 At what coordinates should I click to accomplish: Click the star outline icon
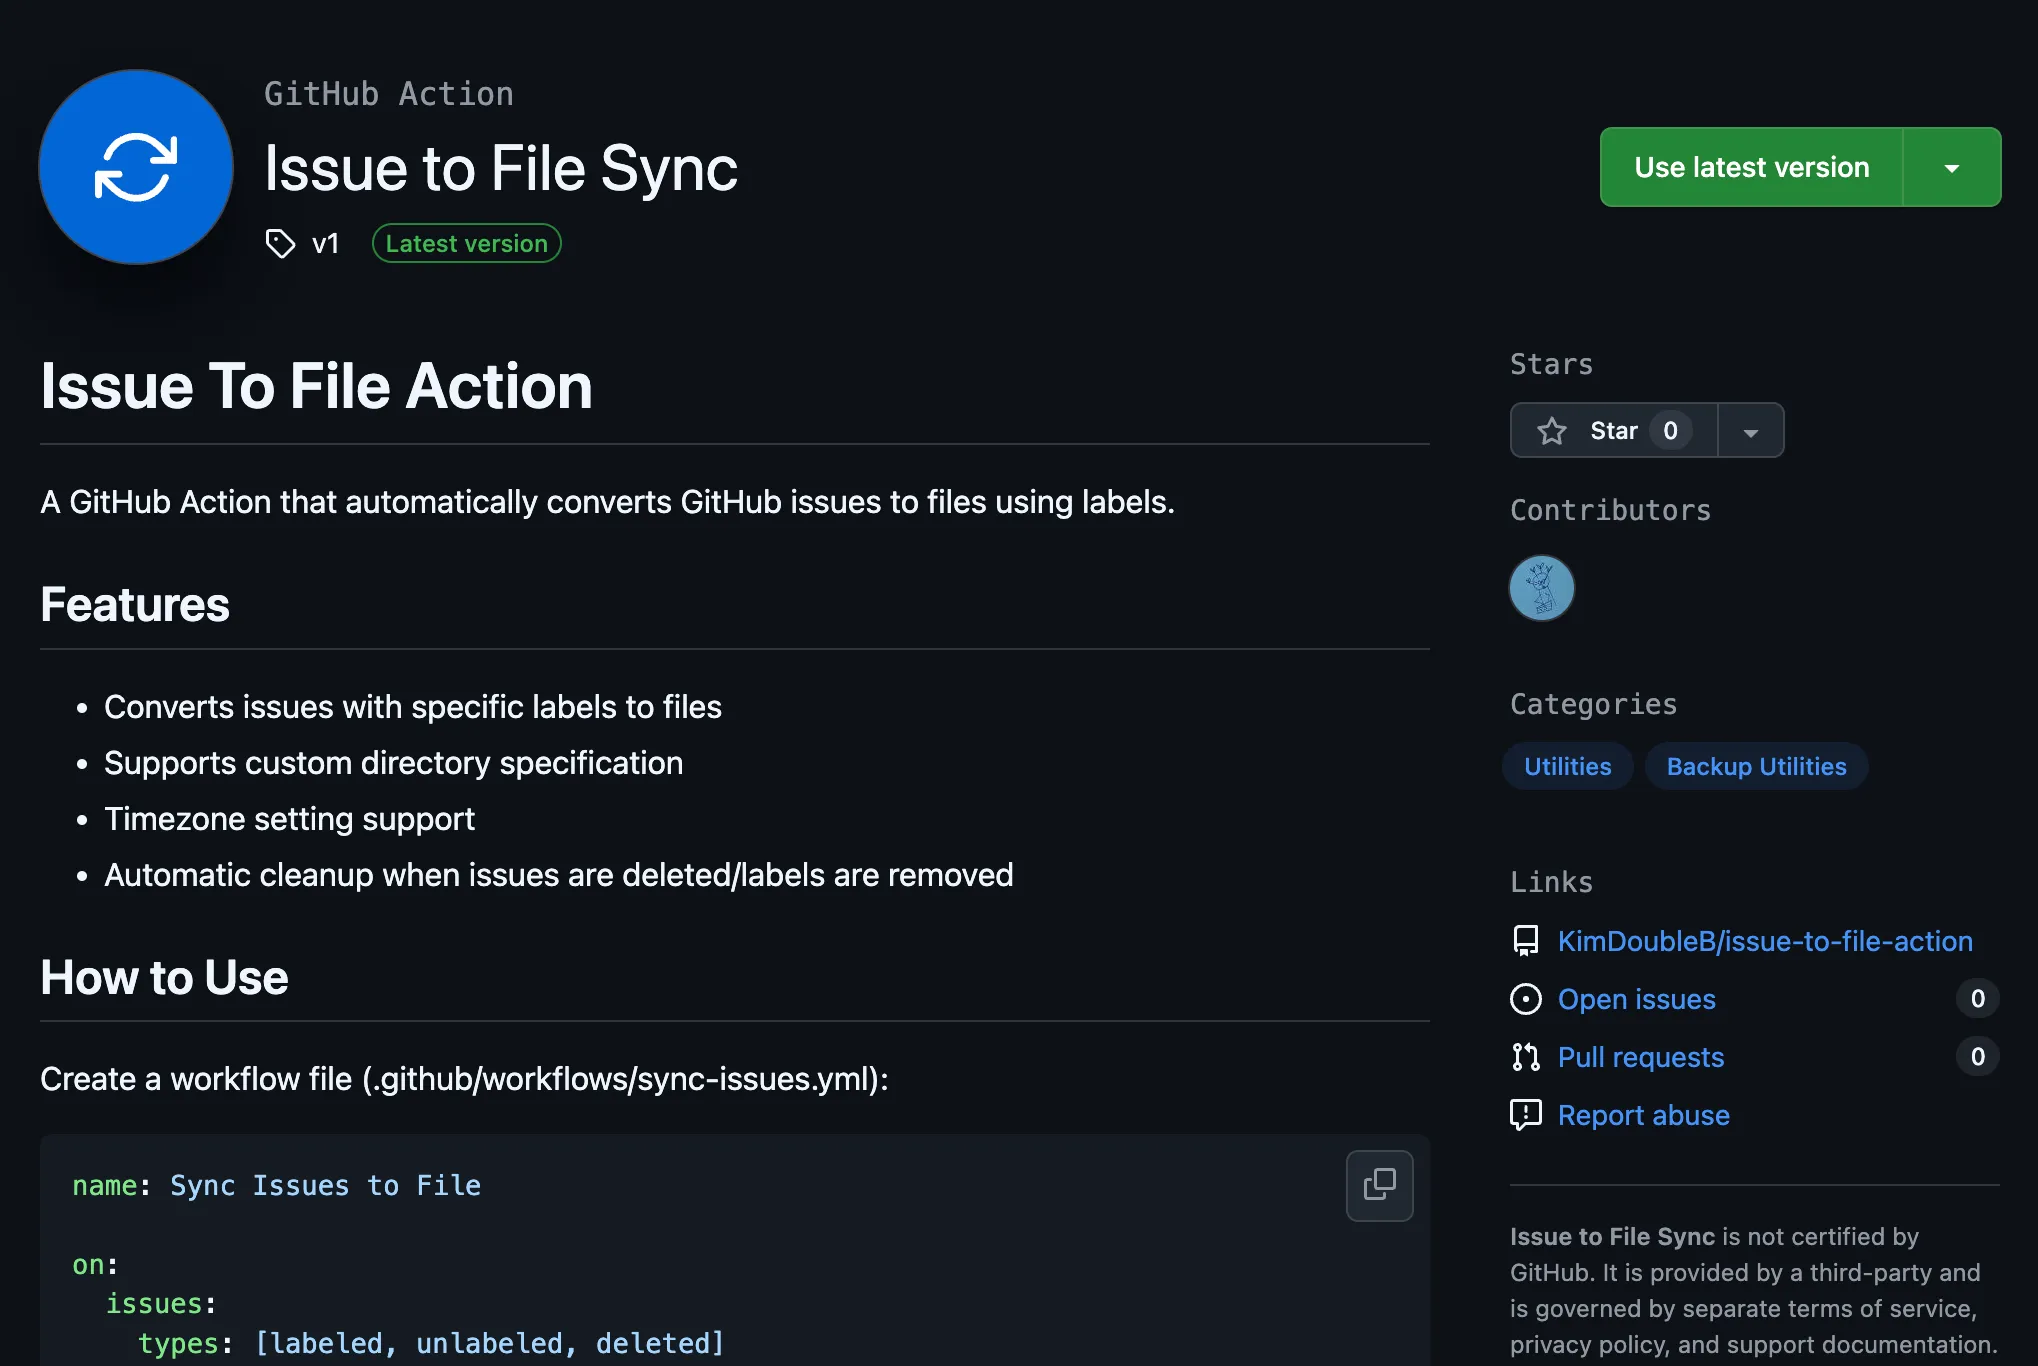pyautogui.click(x=1552, y=431)
